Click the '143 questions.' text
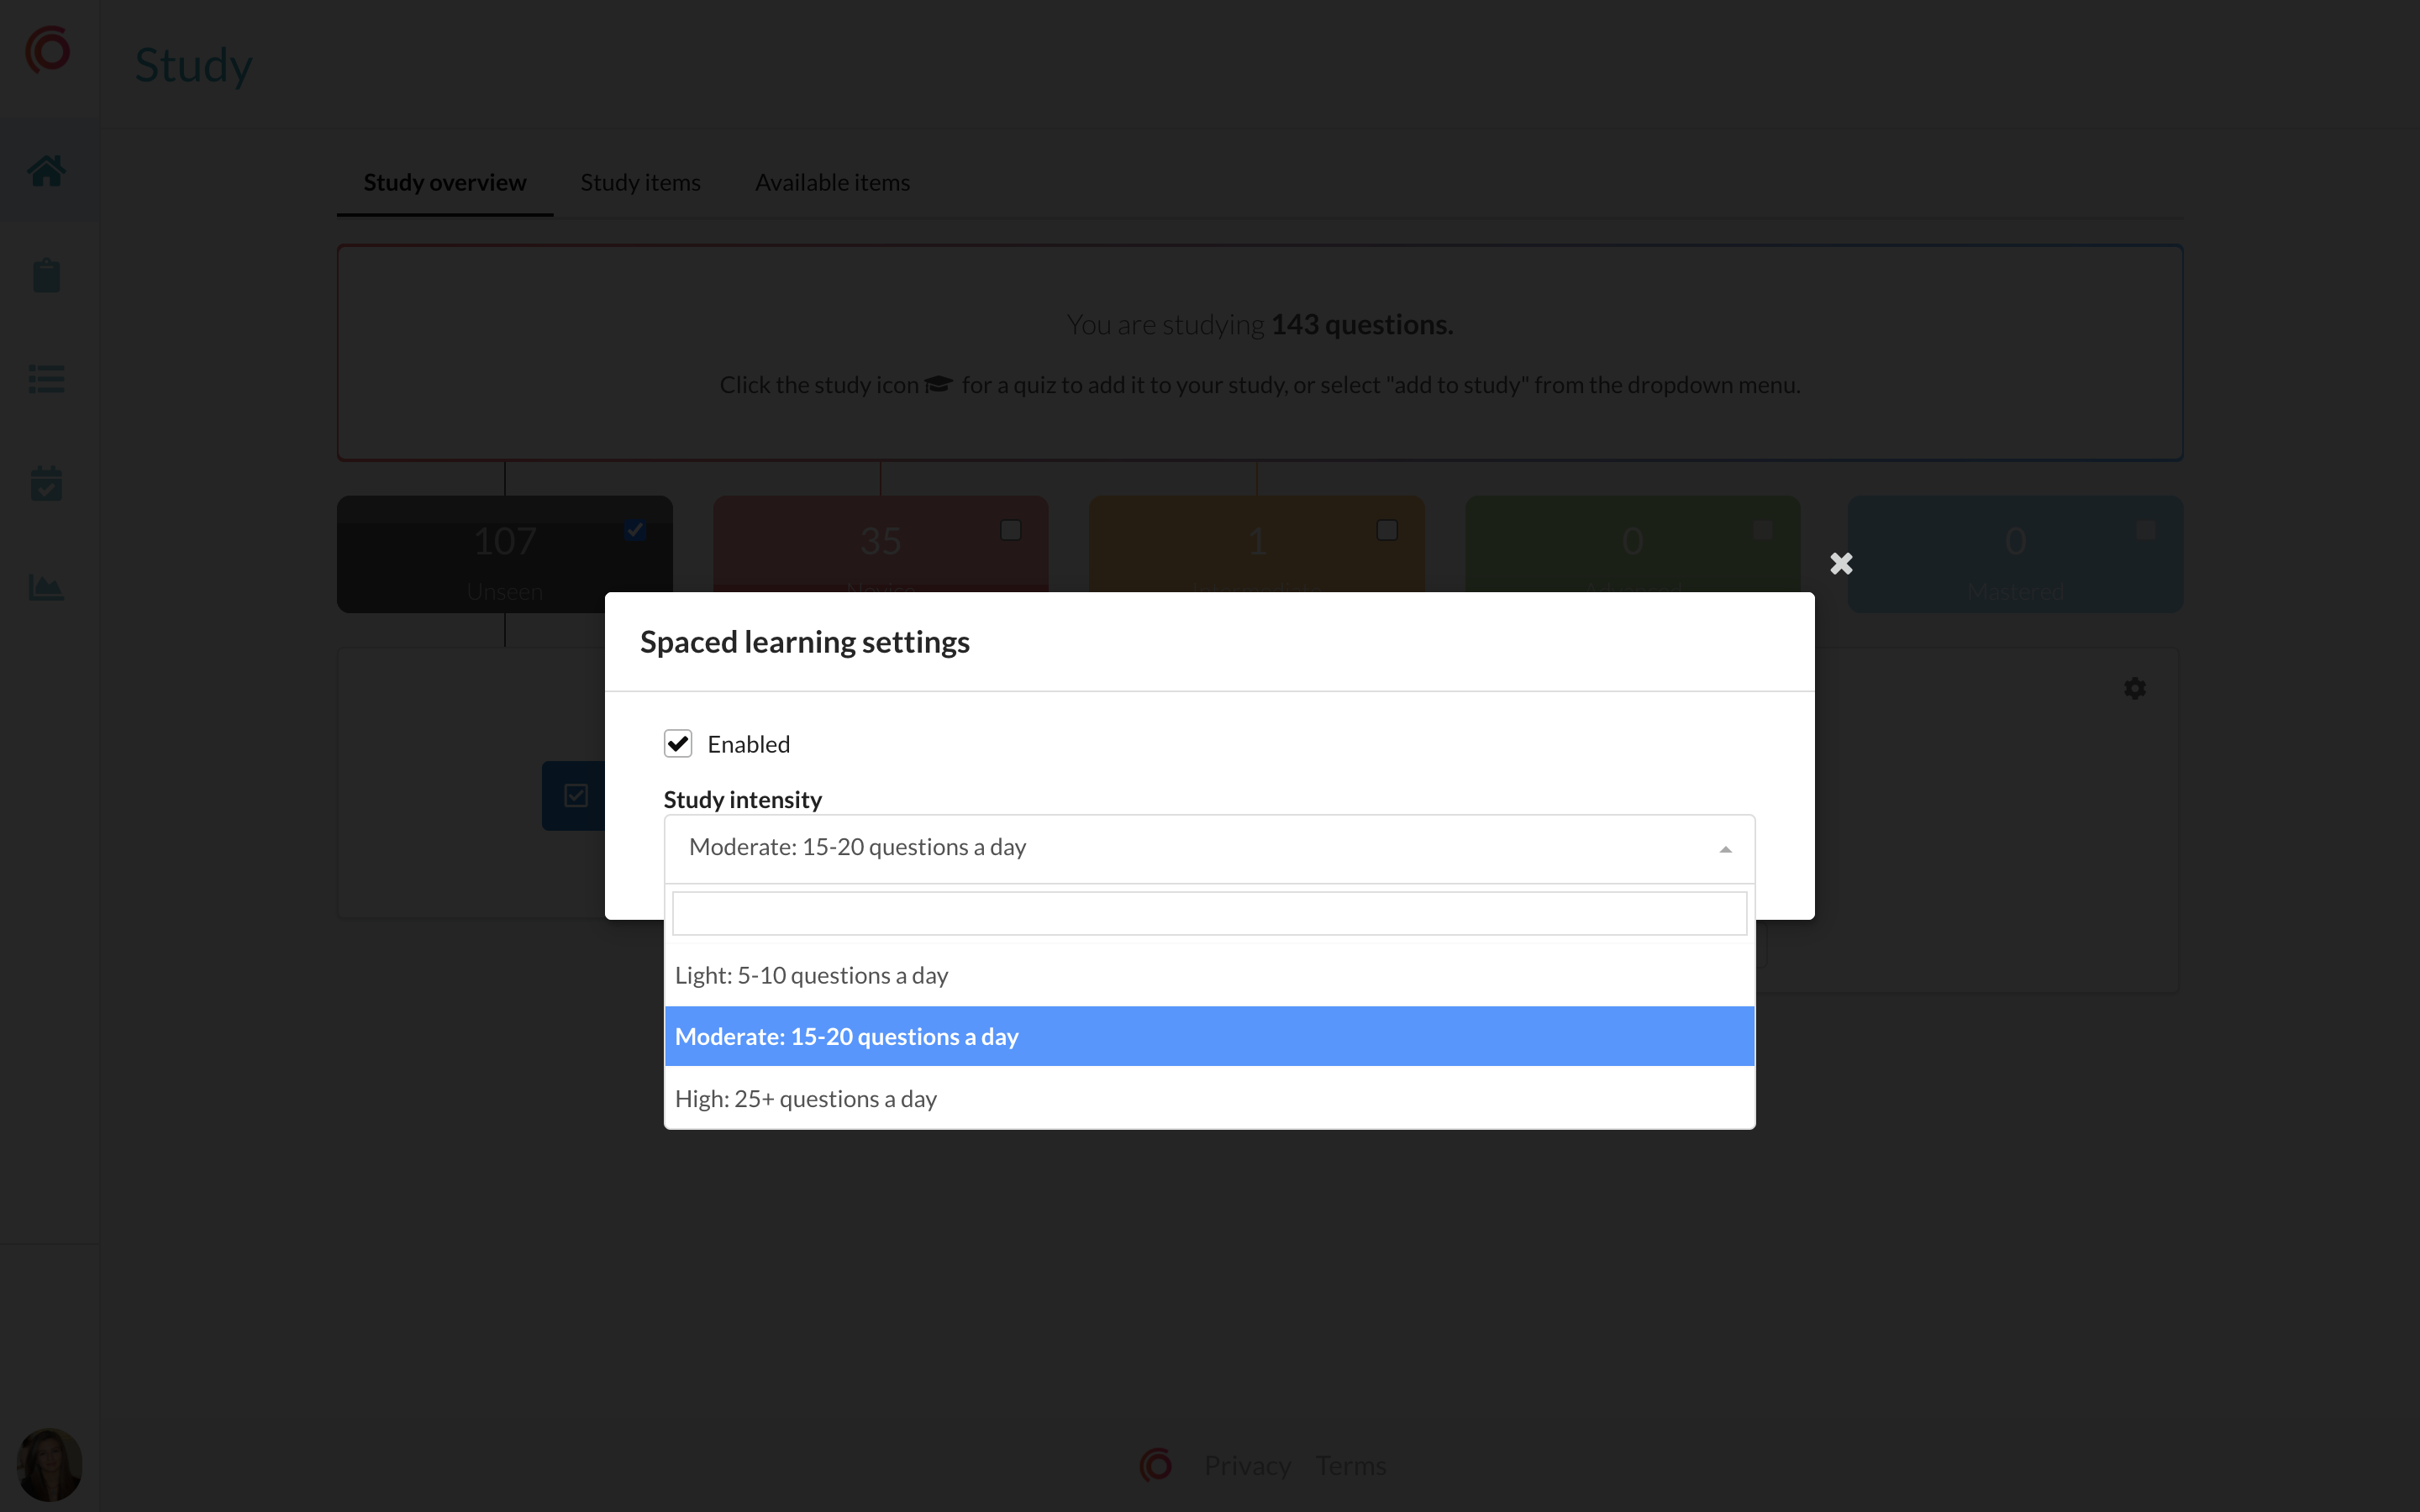 pos(1361,324)
